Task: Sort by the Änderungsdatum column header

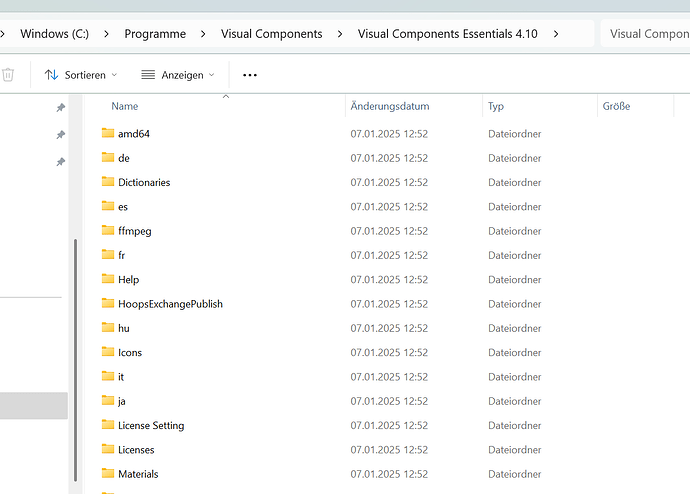Action: [x=390, y=106]
